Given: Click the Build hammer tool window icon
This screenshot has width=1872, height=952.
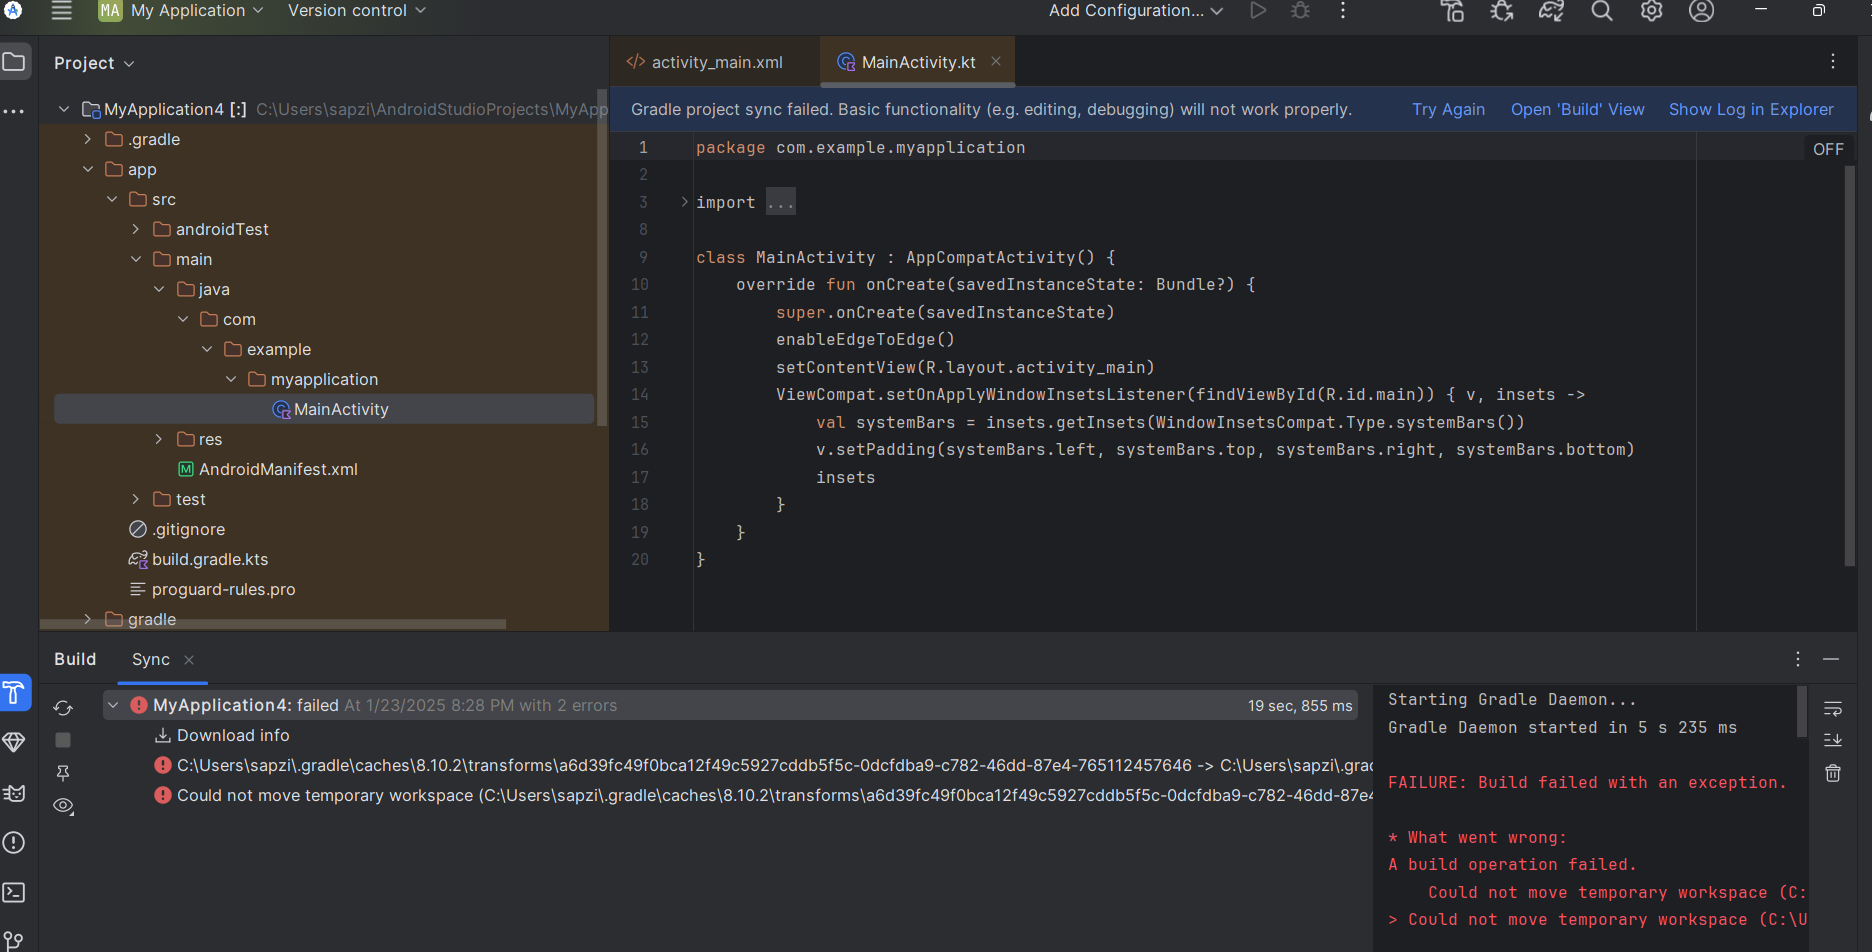Looking at the screenshot, I should 14,692.
